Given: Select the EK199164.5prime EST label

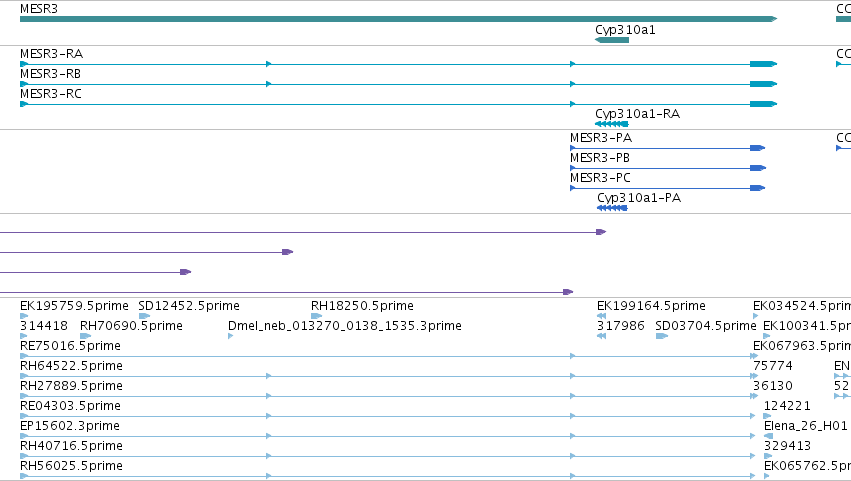Looking at the screenshot, I should 651,306.
